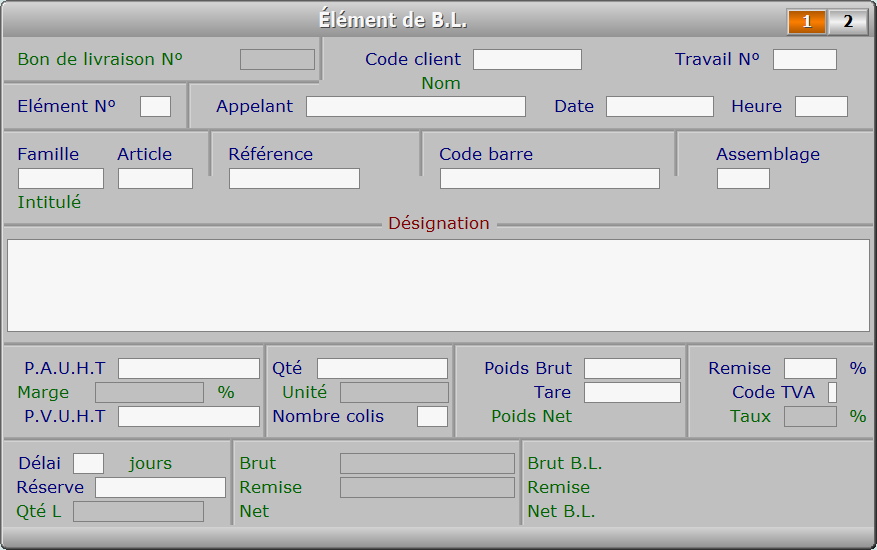Focus the P.A.U.H.T price field
877x550 pixels.
coord(189,368)
